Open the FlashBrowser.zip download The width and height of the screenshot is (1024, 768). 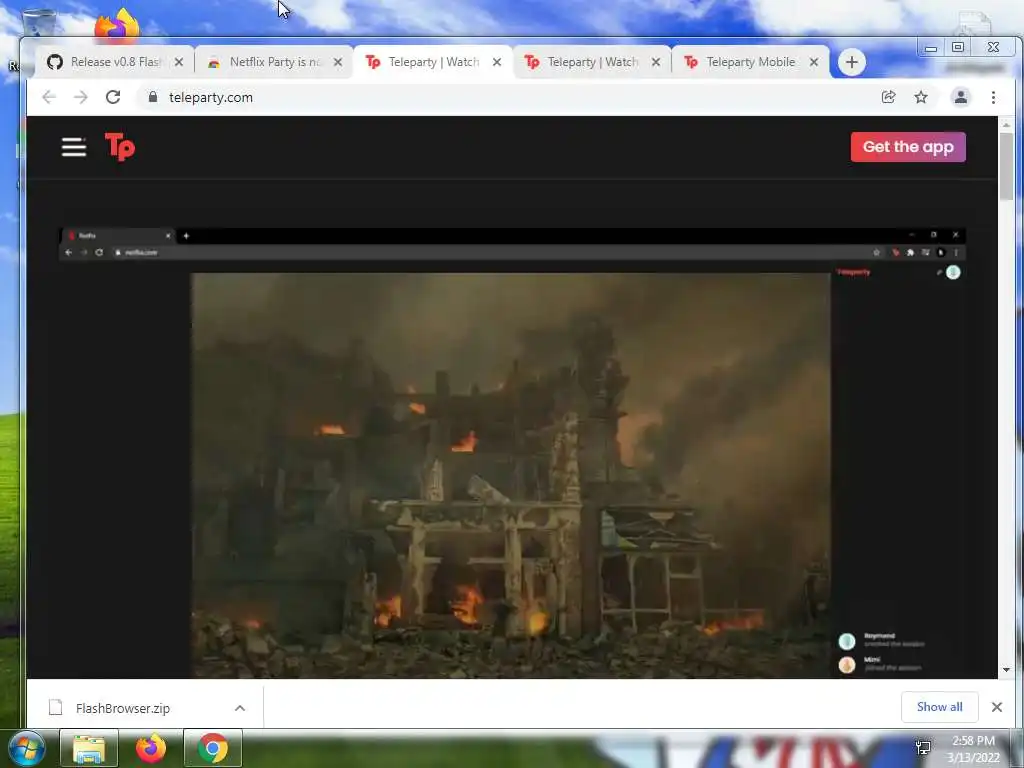click(x=122, y=708)
